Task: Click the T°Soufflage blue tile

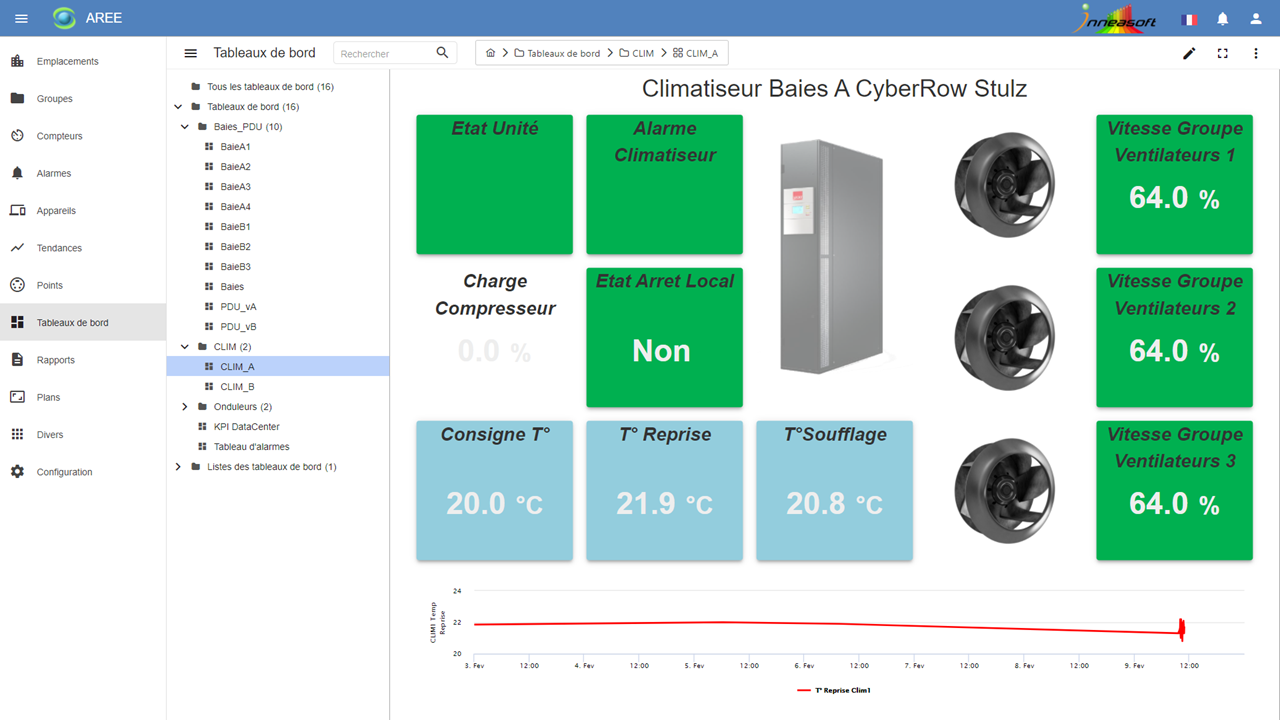Action: click(835, 490)
